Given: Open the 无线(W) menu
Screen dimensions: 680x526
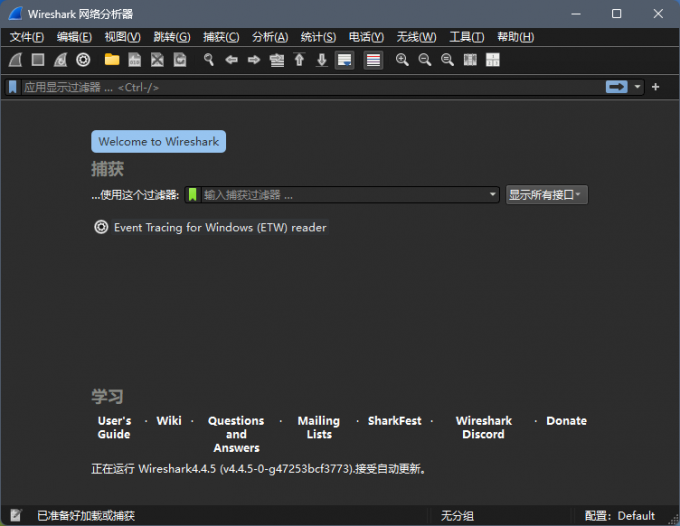Looking at the screenshot, I should click(x=416, y=37).
